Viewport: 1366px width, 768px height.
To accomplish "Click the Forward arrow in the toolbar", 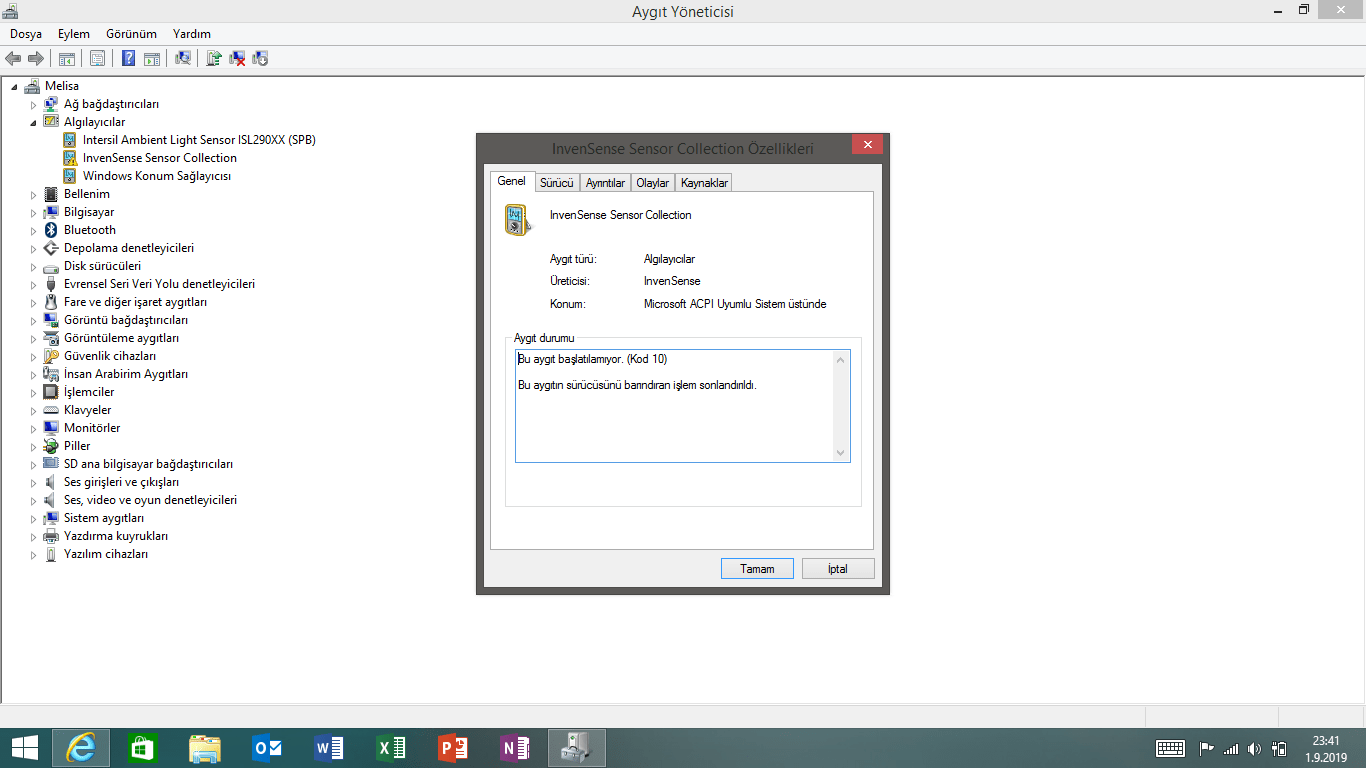I will pyautogui.click(x=36, y=59).
